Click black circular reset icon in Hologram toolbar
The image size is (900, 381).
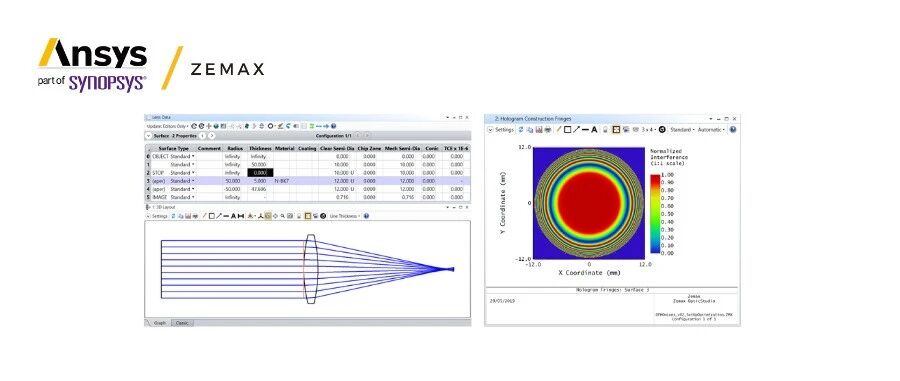(x=662, y=130)
